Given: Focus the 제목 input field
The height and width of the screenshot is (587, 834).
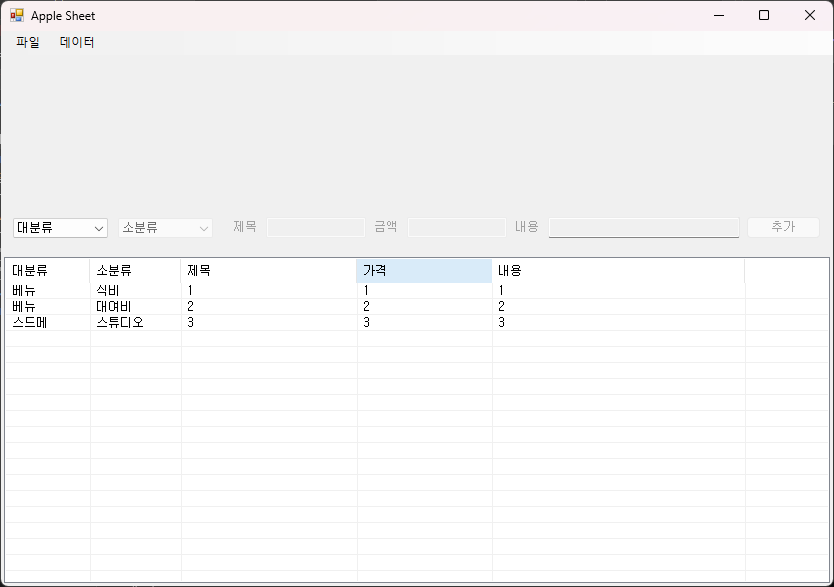Looking at the screenshot, I should pyautogui.click(x=316, y=228).
